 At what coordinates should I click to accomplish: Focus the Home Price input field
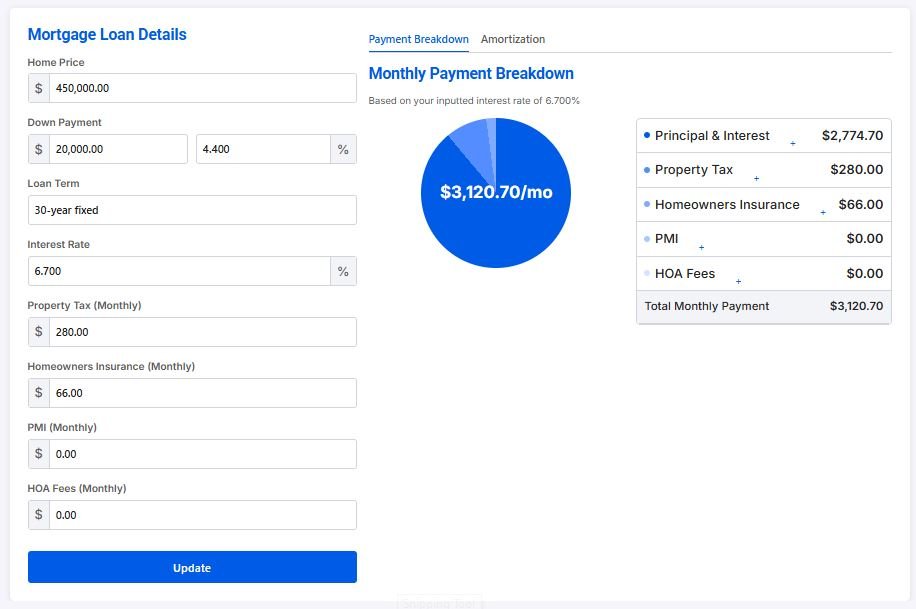(203, 88)
